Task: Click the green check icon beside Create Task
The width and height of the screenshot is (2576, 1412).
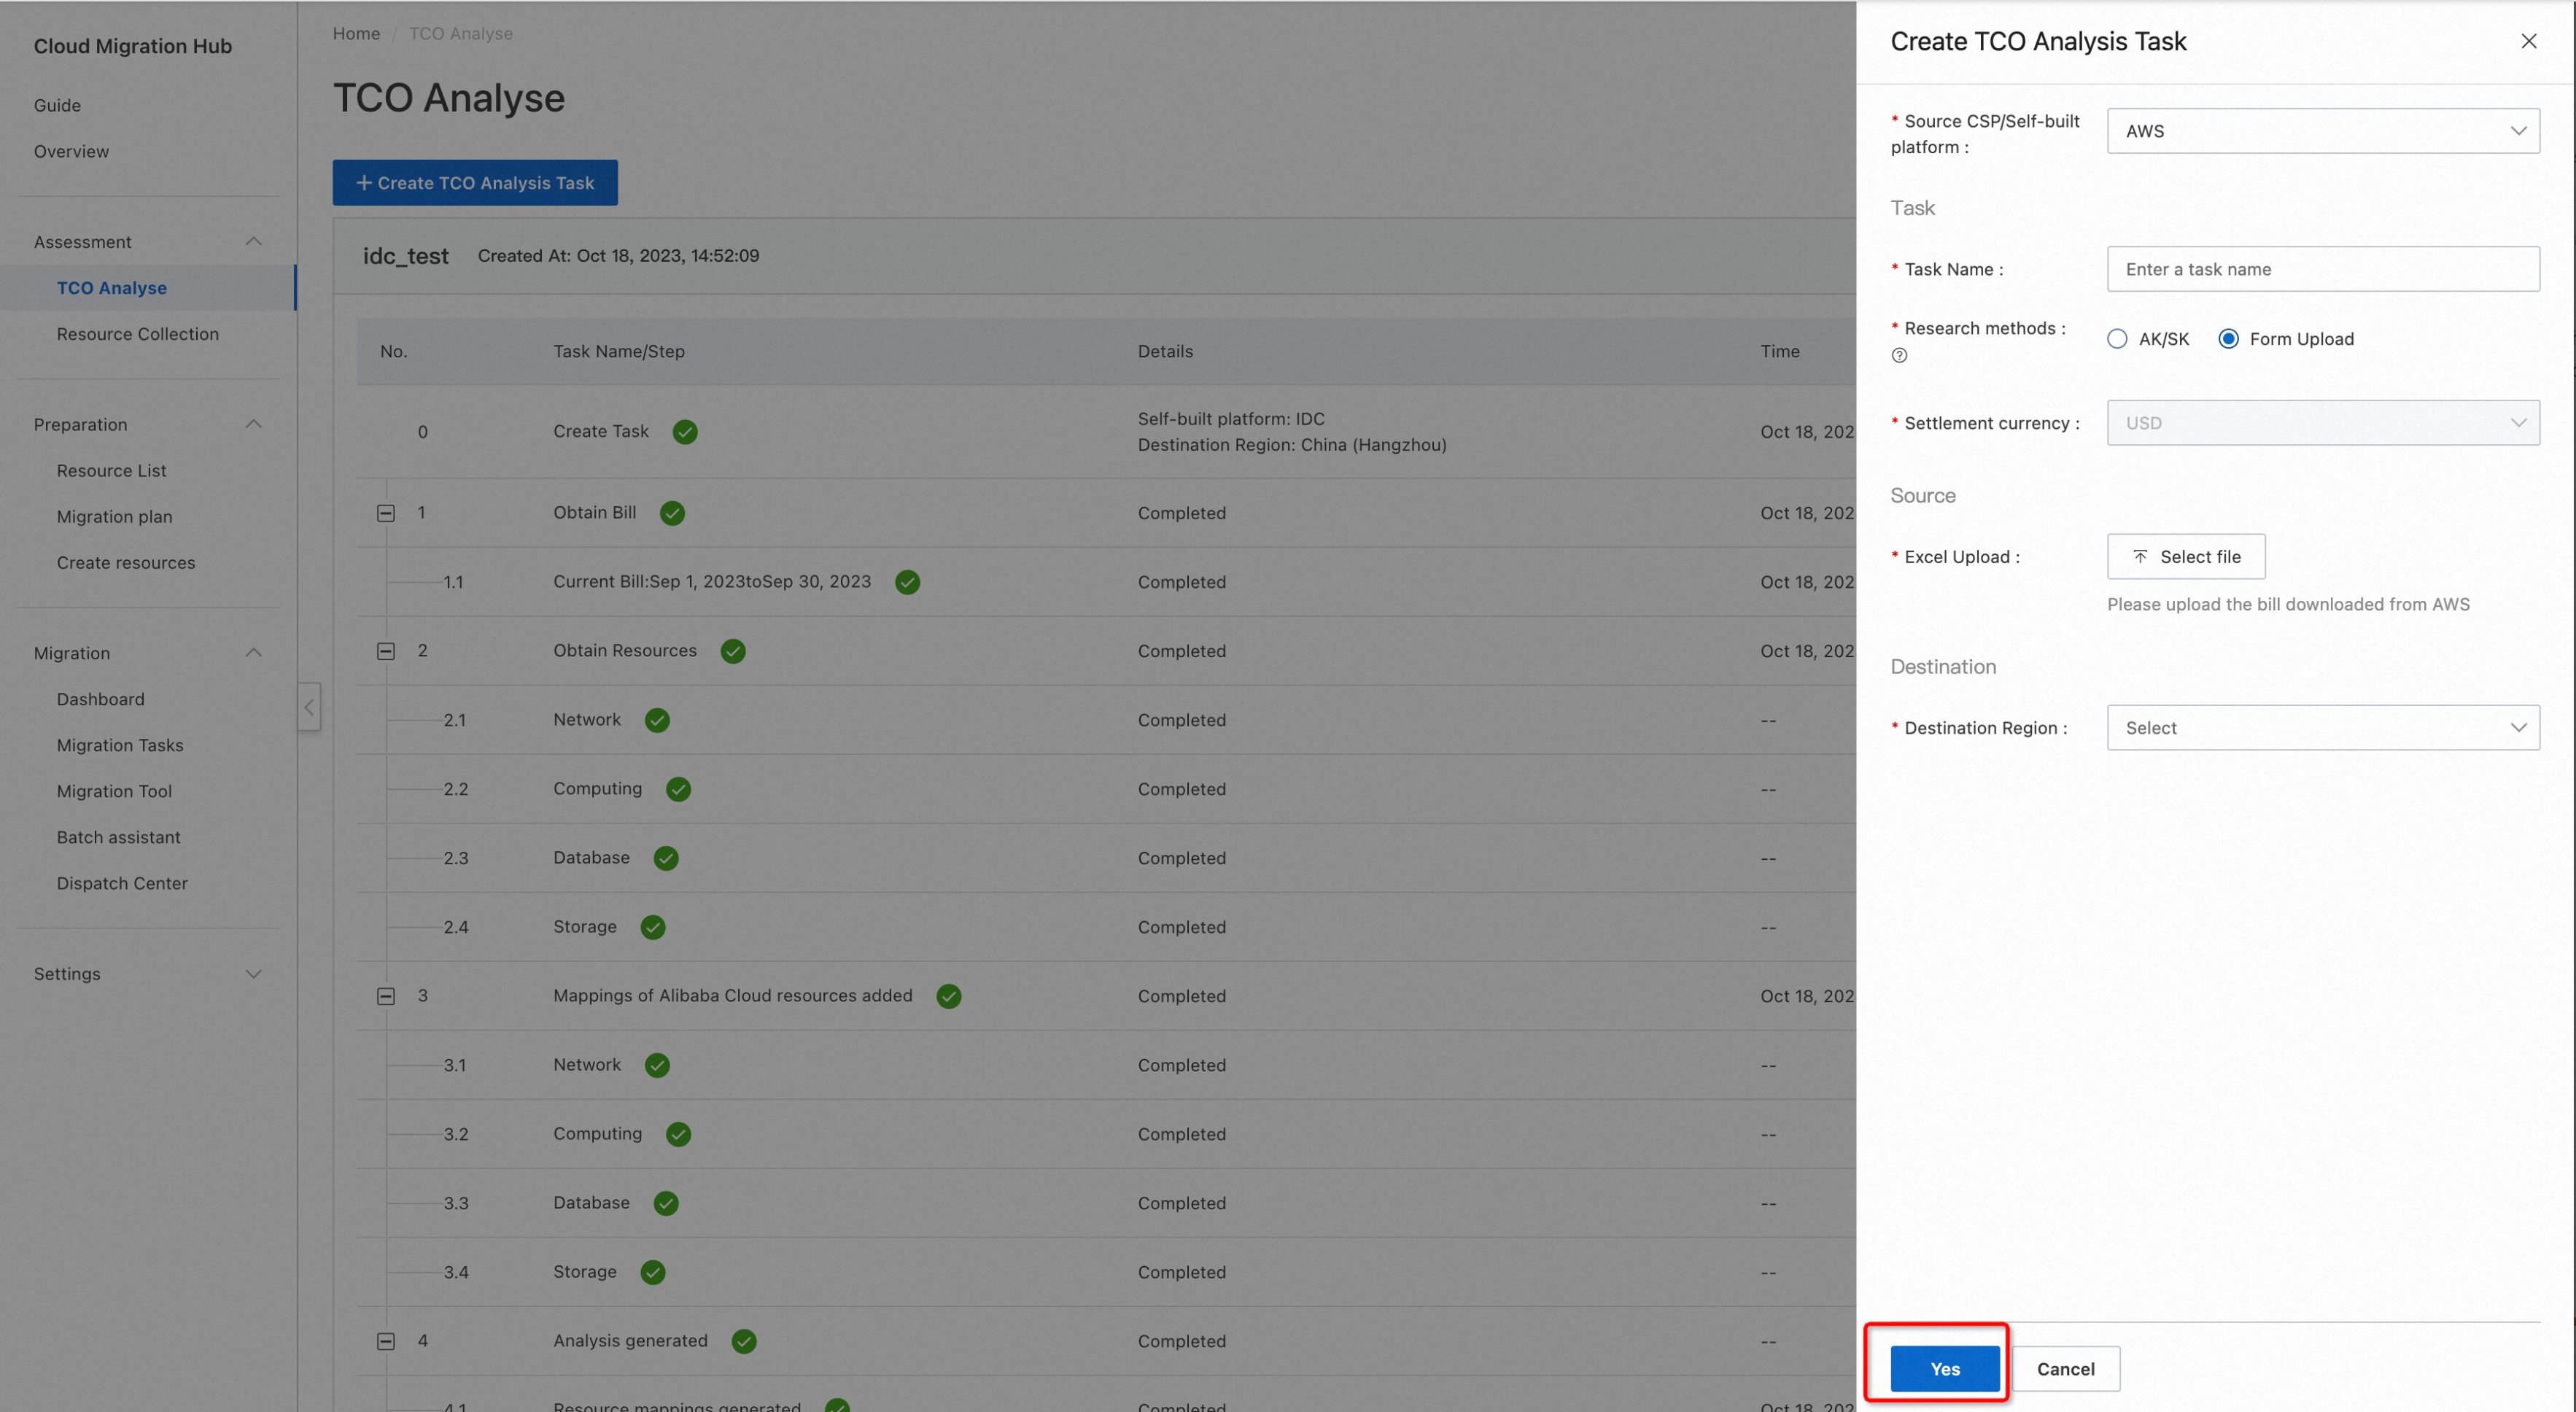Action: click(685, 432)
